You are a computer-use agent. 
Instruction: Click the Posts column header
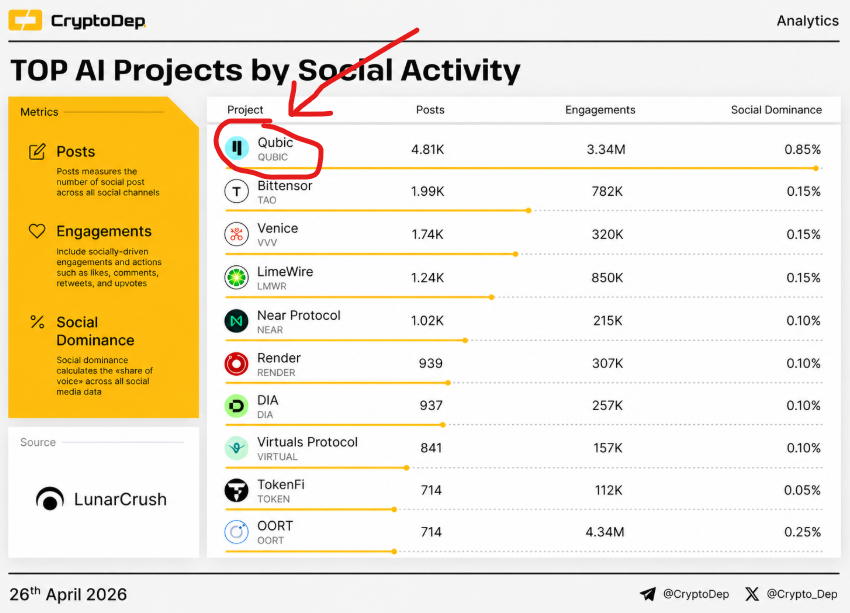[430, 110]
